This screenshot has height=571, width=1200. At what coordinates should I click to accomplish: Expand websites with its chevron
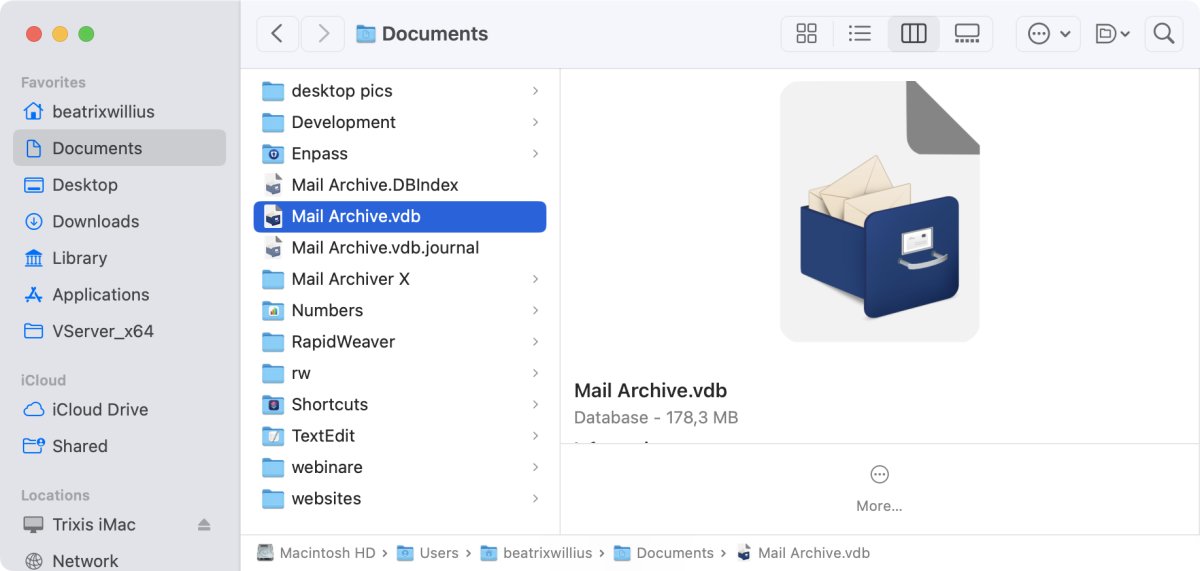[x=536, y=498]
